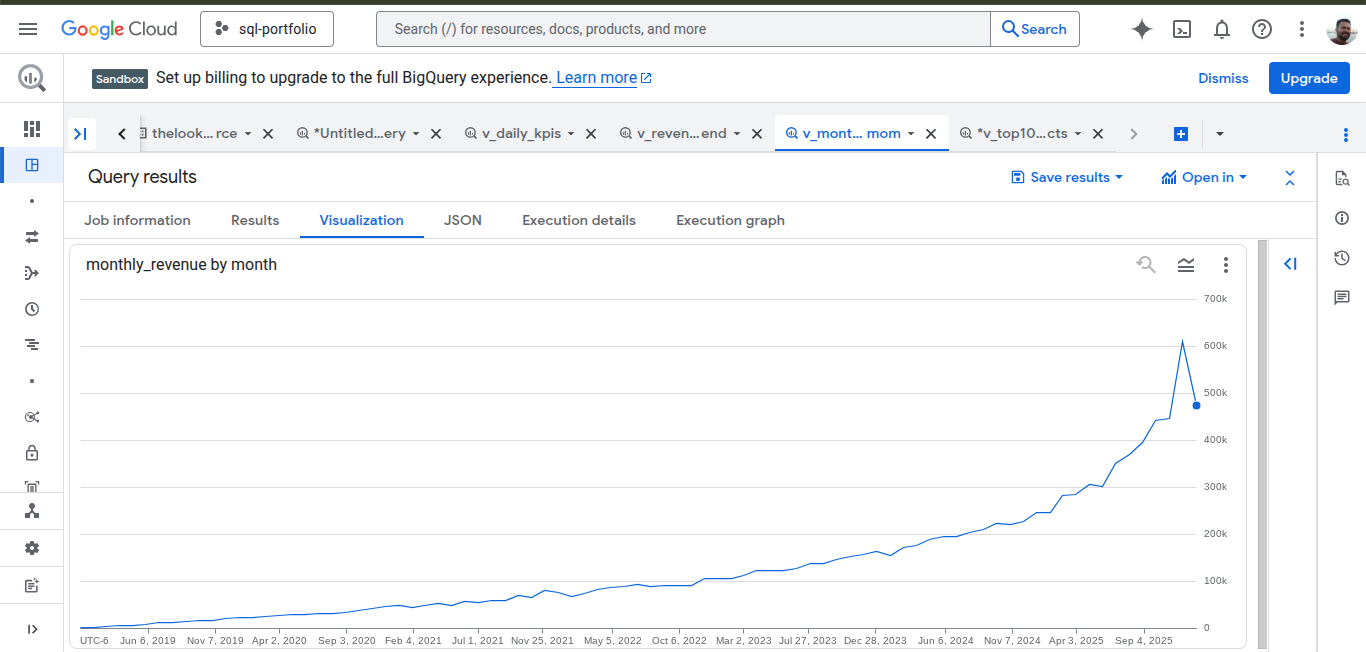Switch to the Job information tab
The image size is (1366, 652).
(x=137, y=220)
